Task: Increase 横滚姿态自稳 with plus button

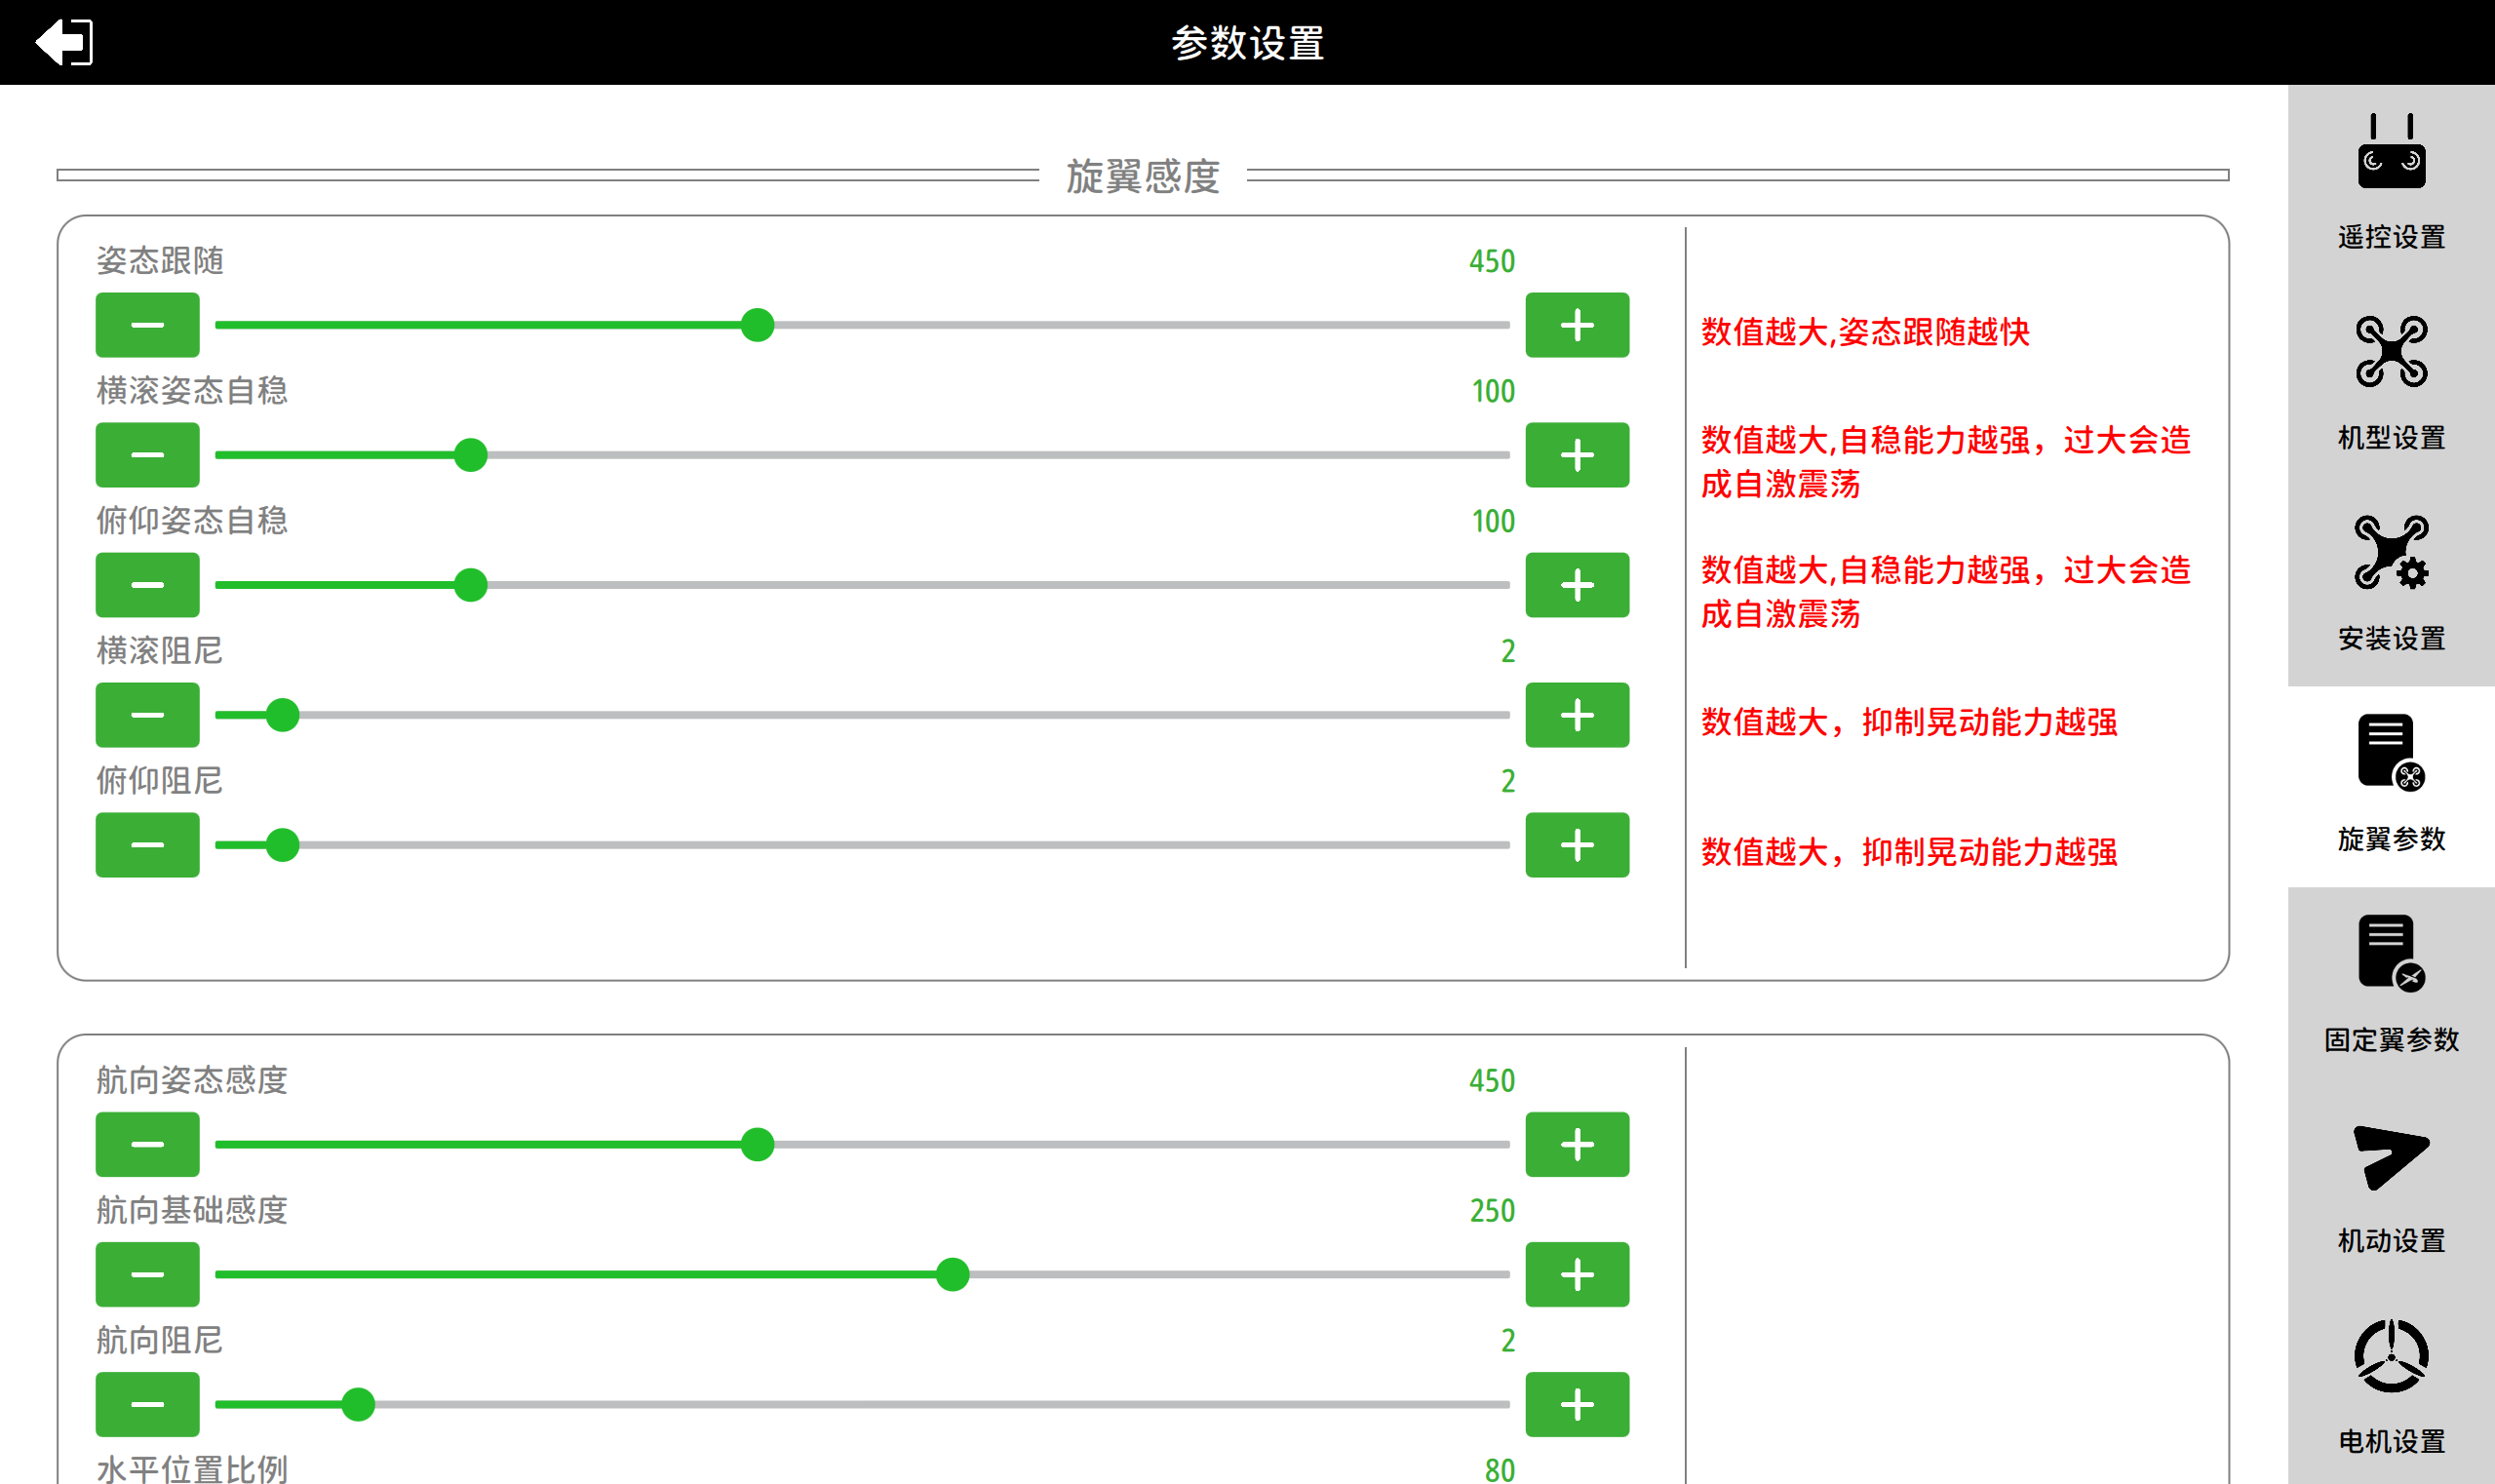Action: [x=1577, y=455]
